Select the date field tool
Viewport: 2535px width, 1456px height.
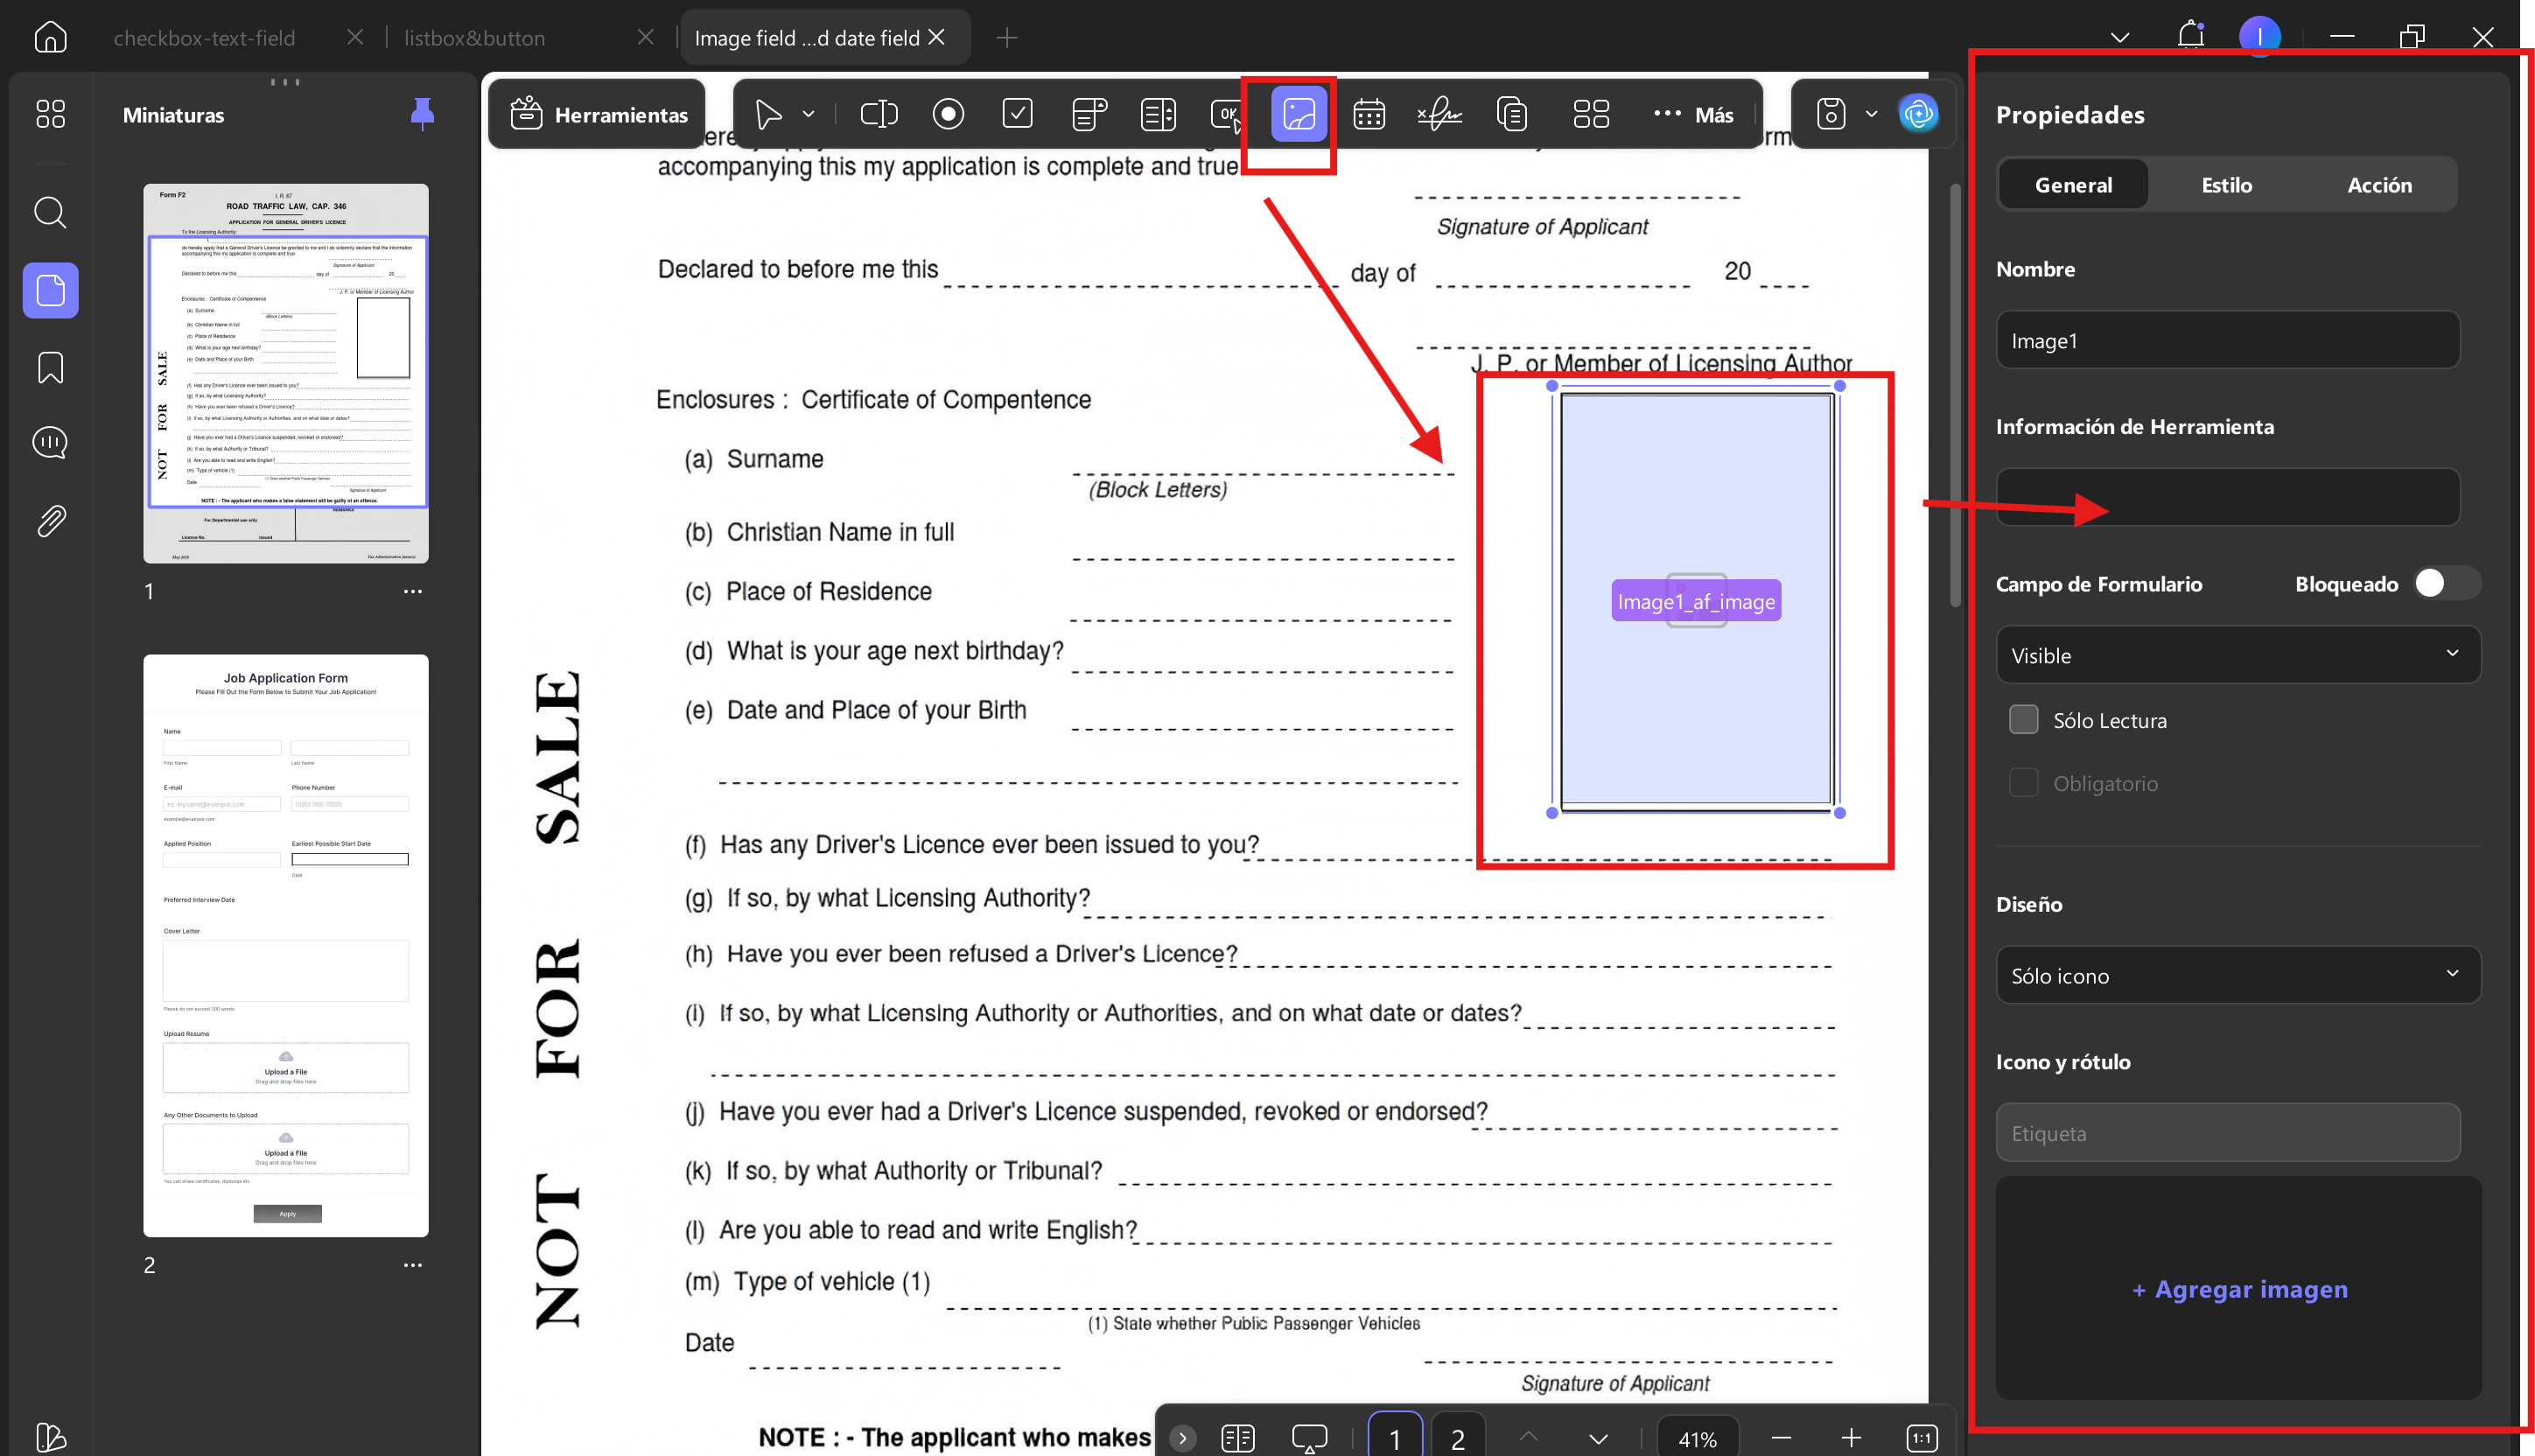click(x=1368, y=114)
